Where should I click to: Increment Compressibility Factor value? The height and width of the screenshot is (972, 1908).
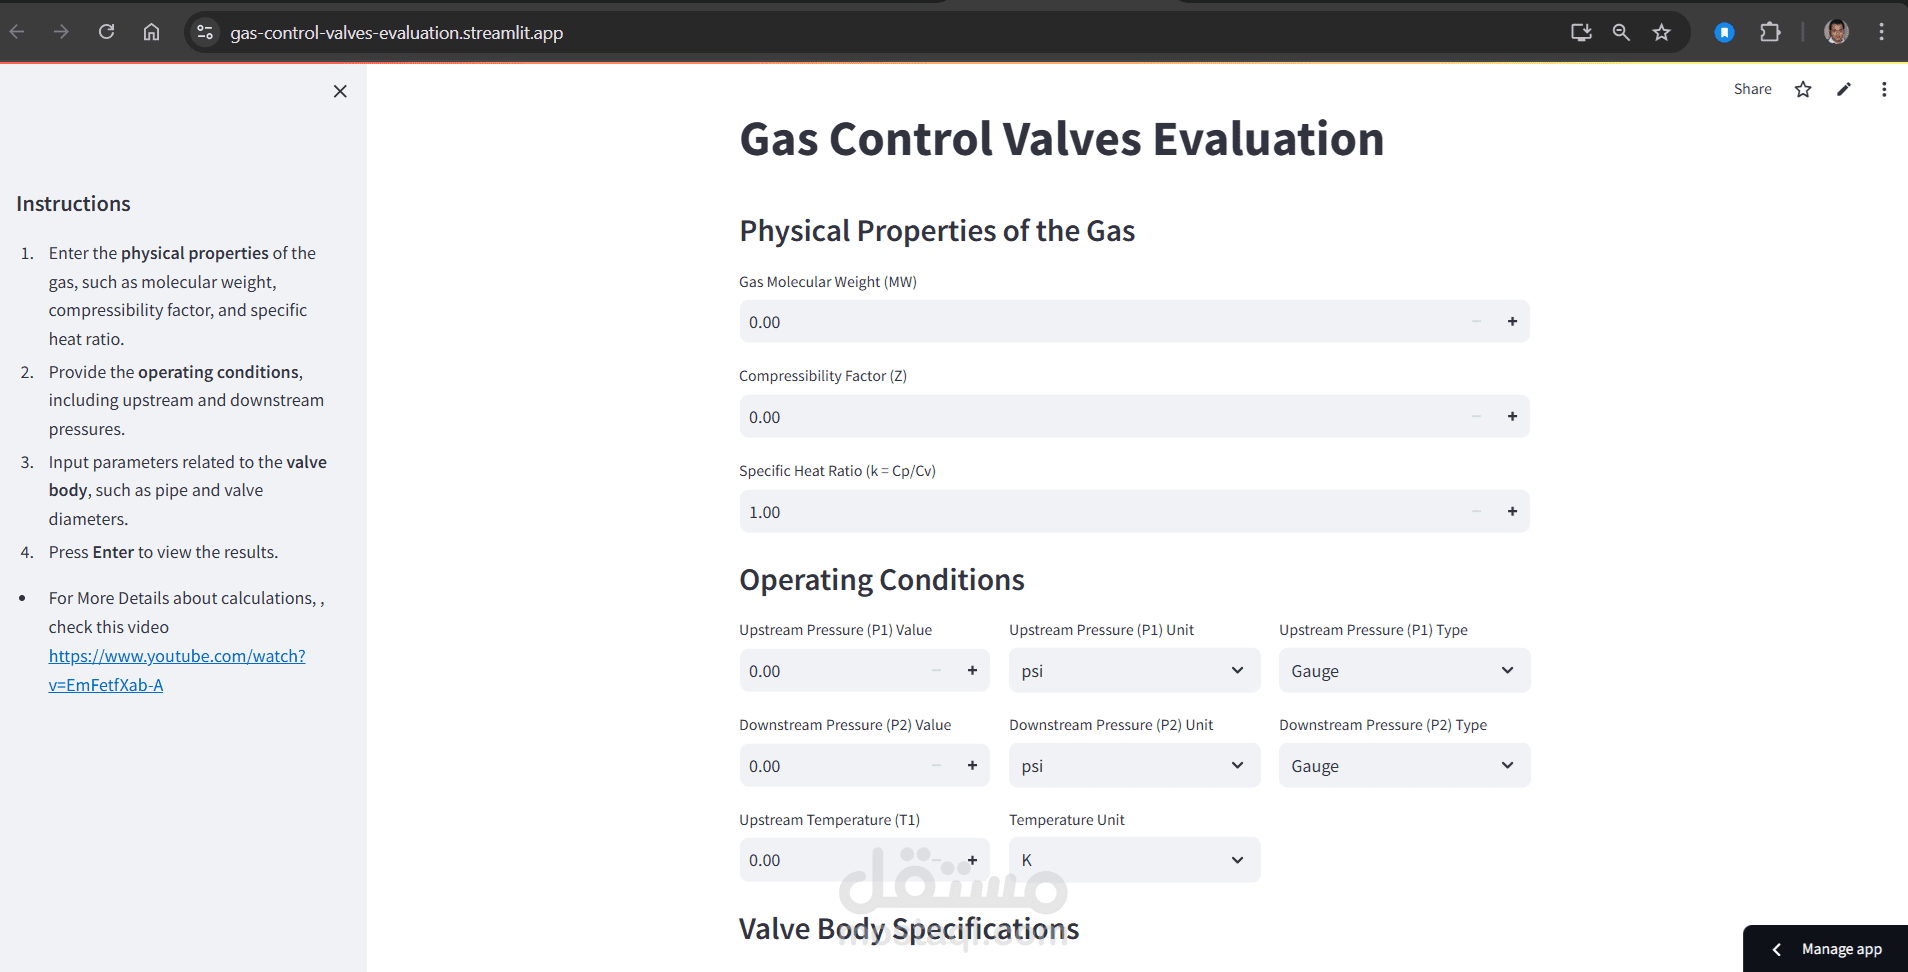pyautogui.click(x=1512, y=416)
